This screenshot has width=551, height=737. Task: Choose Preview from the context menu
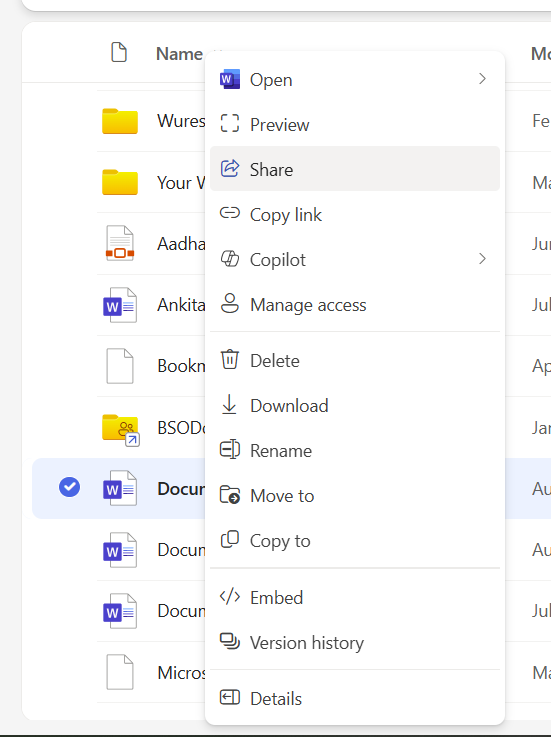tap(355, 124)
